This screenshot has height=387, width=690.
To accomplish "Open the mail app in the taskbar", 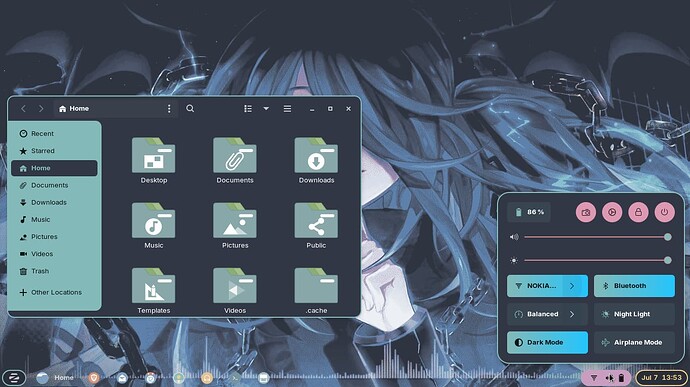I will click(122, 377).
